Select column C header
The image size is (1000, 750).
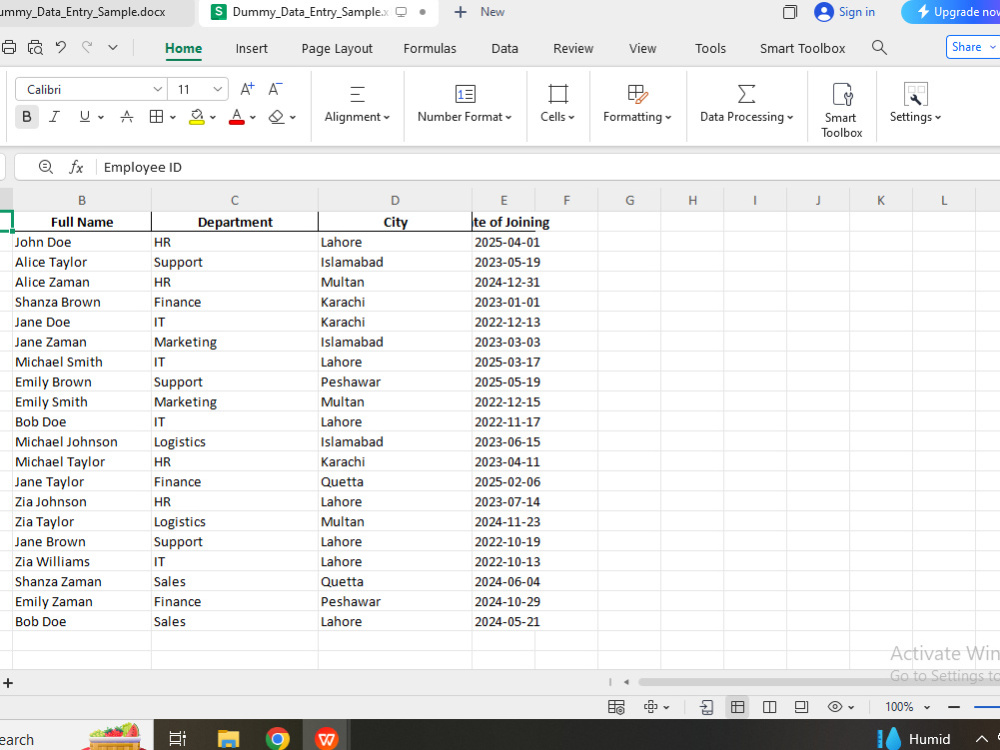pos(235,200)
